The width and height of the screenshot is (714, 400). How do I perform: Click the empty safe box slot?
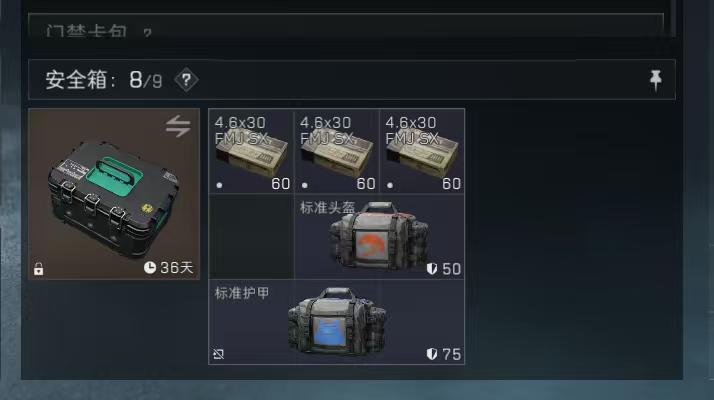251,236
